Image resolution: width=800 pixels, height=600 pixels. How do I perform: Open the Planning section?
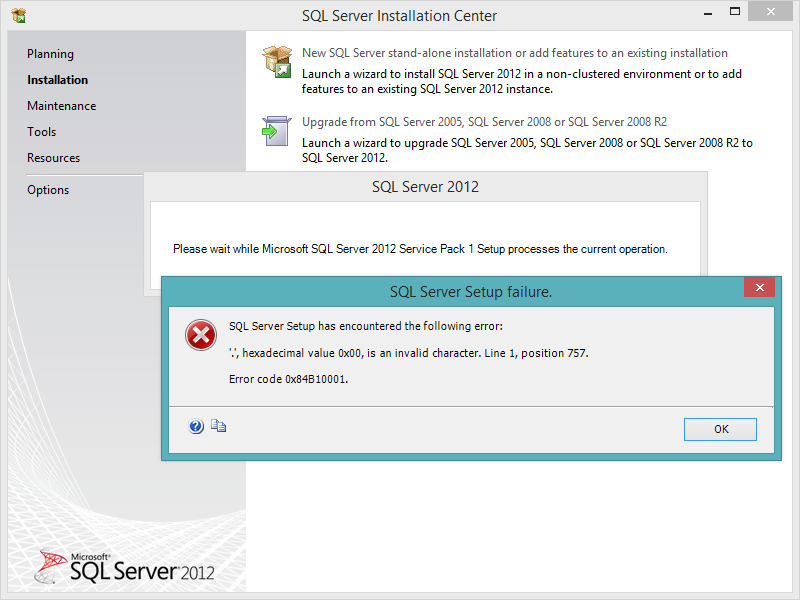pos(51,54)
